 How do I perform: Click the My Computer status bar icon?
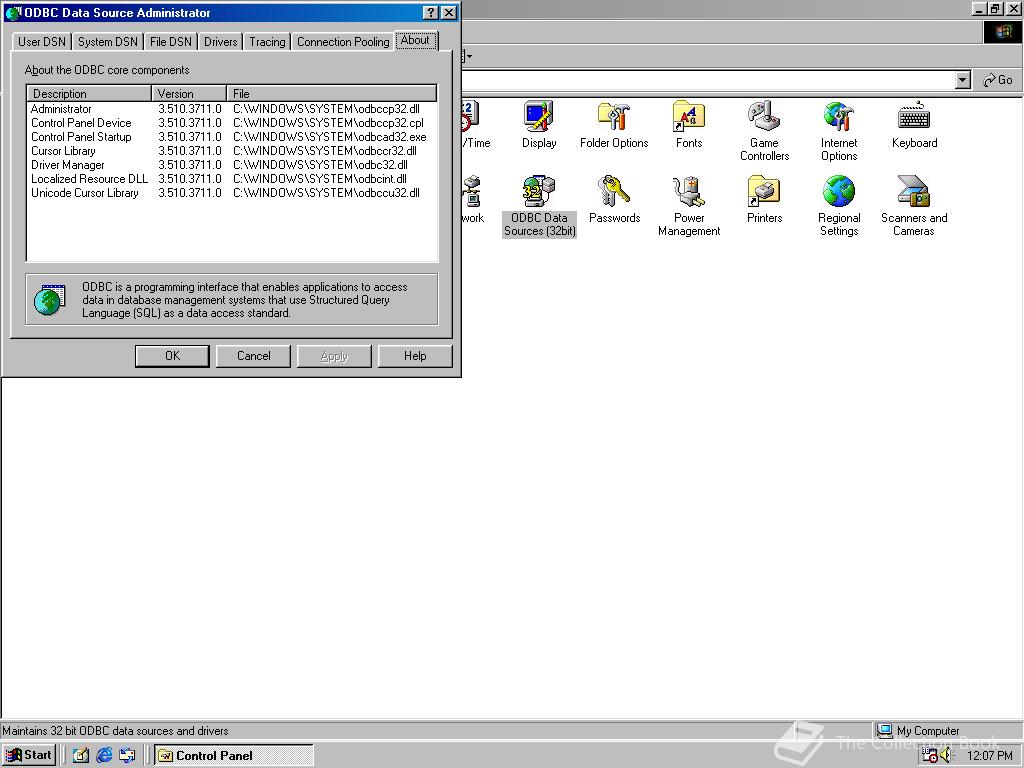pyautogui.click(x=884, y=731)
